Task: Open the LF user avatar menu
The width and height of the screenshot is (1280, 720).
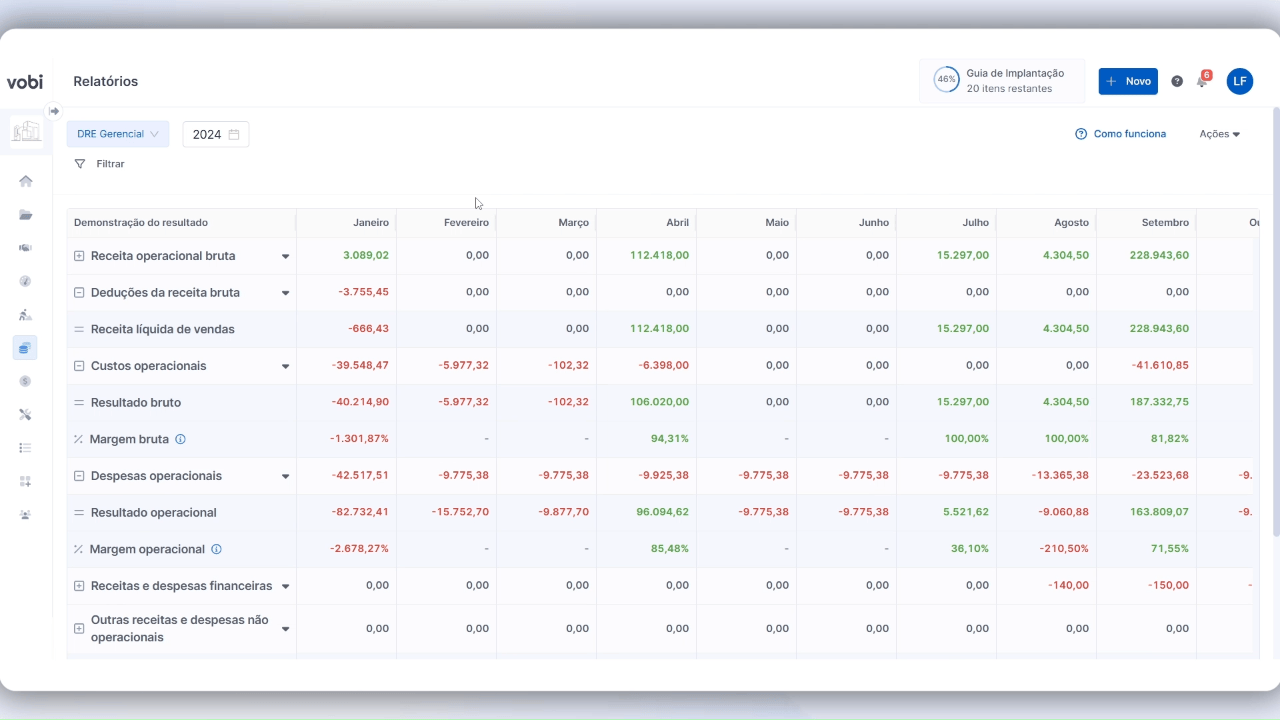Action: tap(1240, 81)
